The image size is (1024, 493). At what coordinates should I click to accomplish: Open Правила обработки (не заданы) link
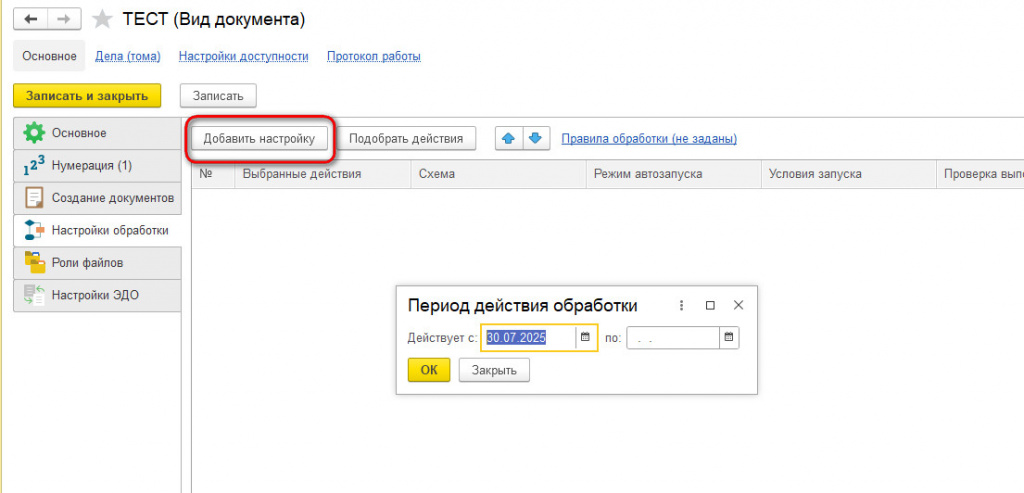click(x=649, y=138)
